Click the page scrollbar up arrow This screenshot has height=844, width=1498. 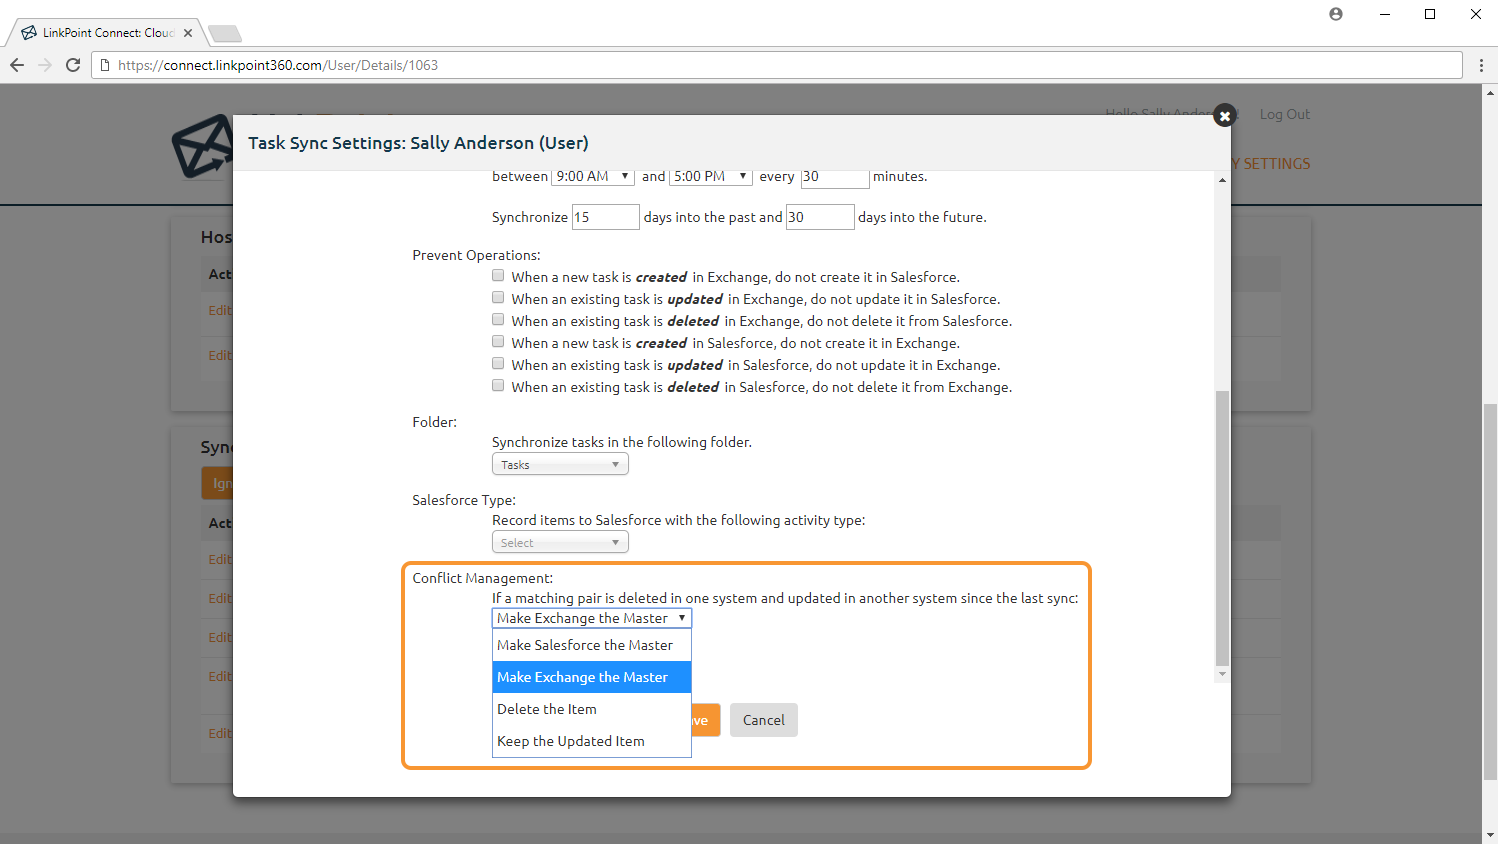(1490, 93)
